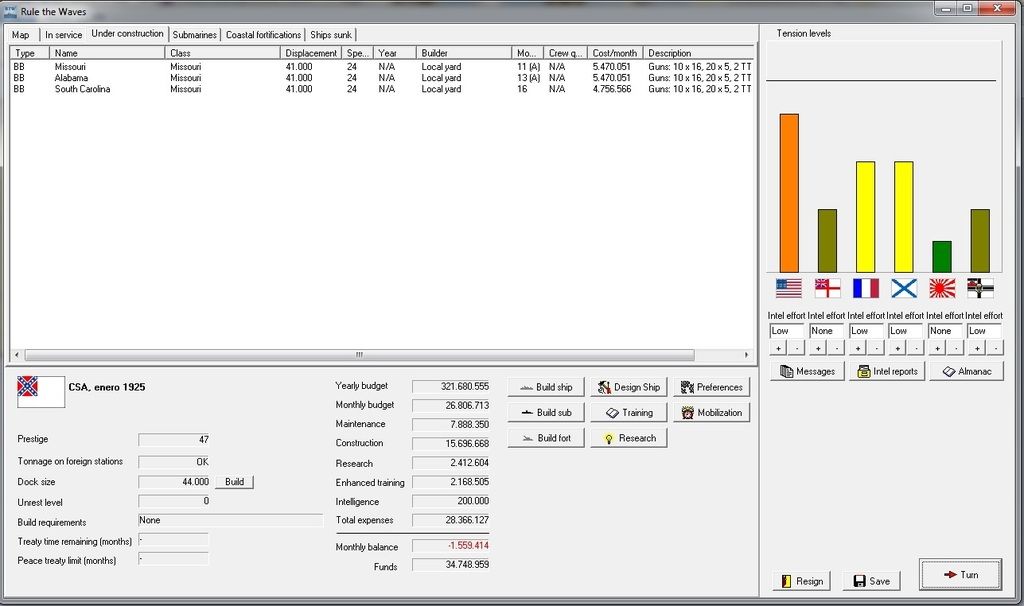Open the Messages window
This screenshot has width=1024, height=606.
[x=807, y=372]
